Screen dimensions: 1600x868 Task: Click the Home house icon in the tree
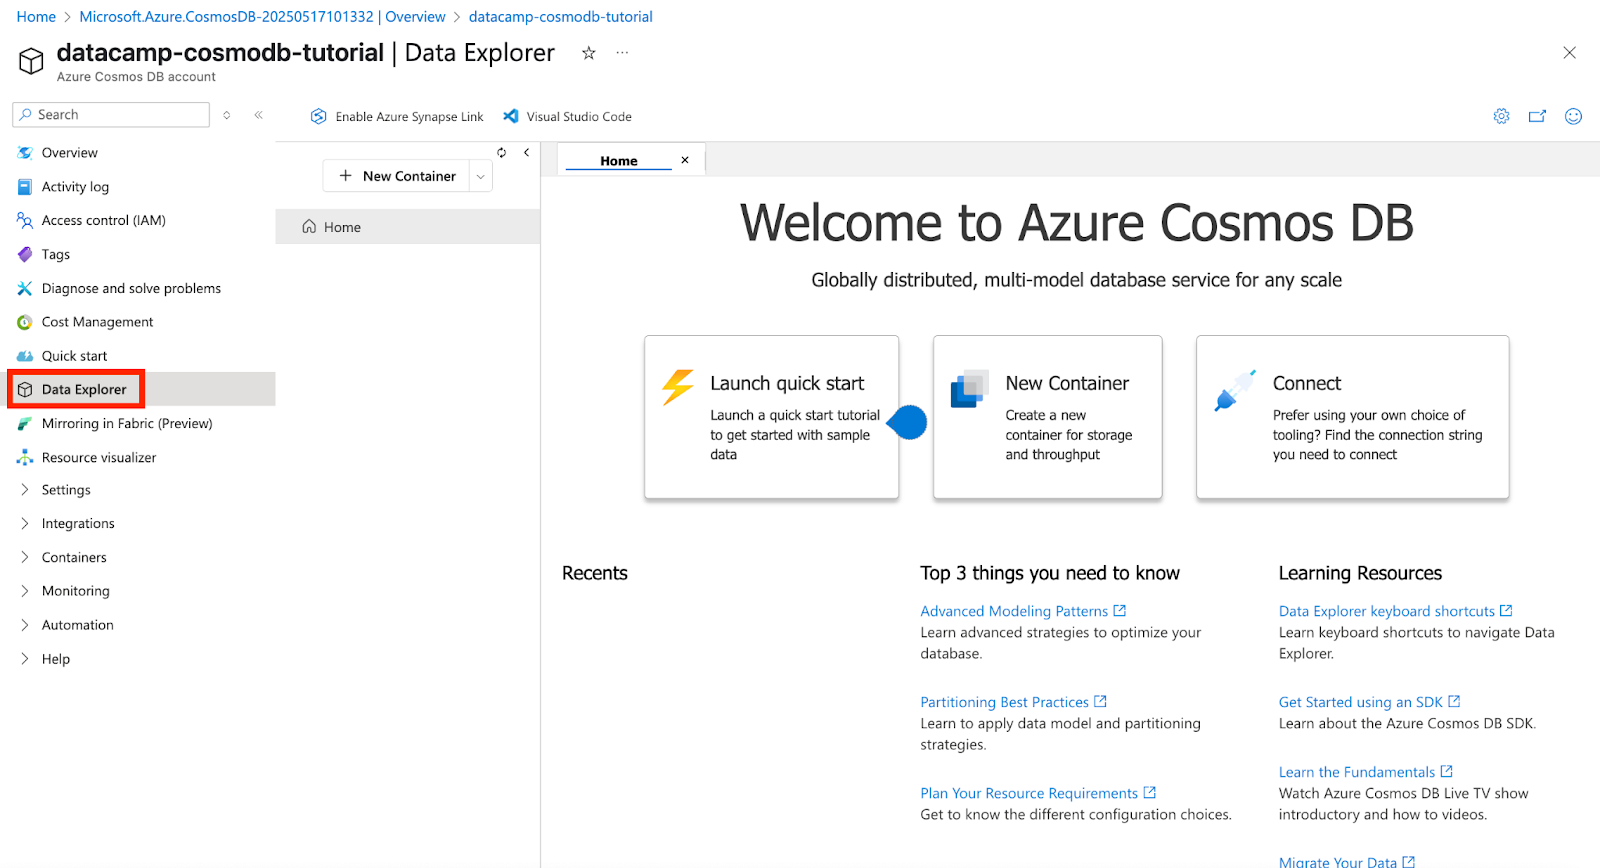point(309,227)
